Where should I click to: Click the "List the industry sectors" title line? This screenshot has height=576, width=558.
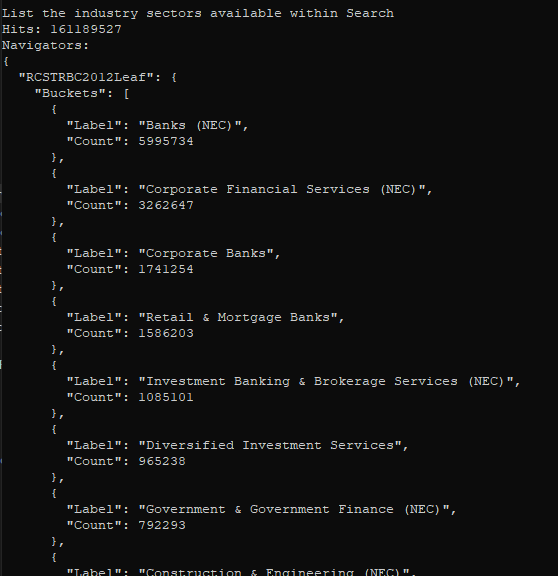[x=198, y=14]
